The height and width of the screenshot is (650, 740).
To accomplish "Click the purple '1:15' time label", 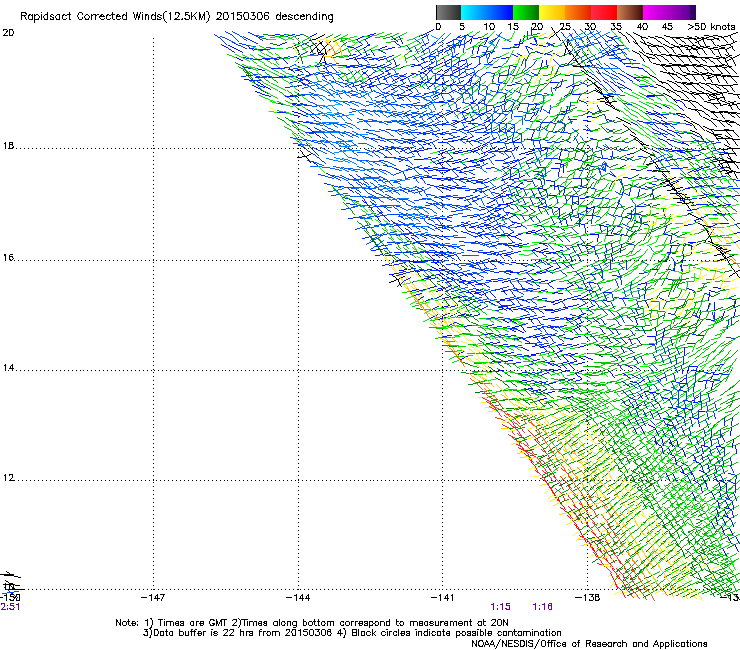I will pos(500,607).
